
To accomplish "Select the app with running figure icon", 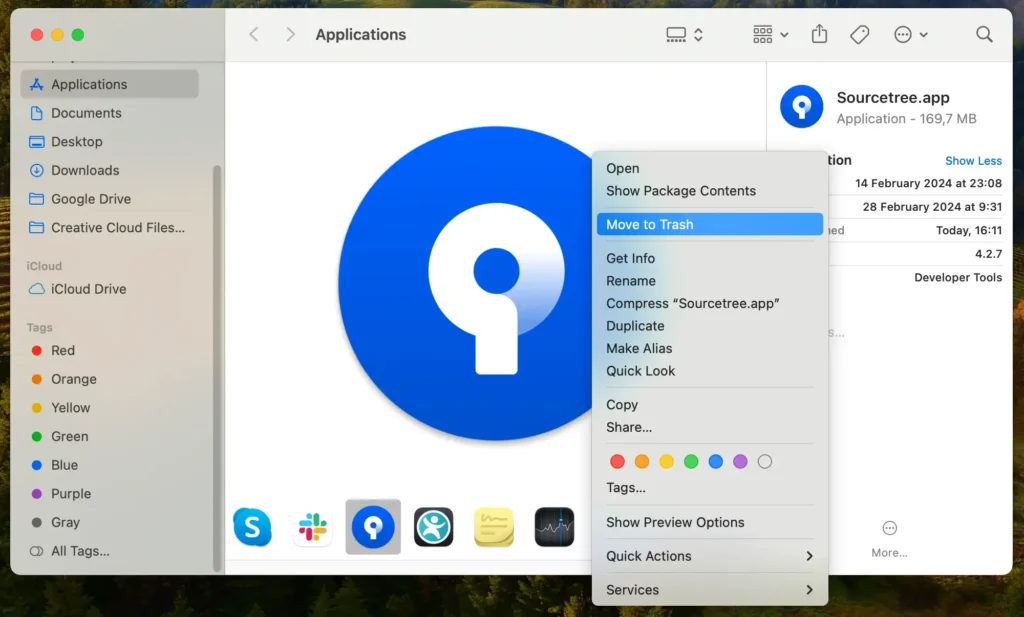I will pos(434,526).
